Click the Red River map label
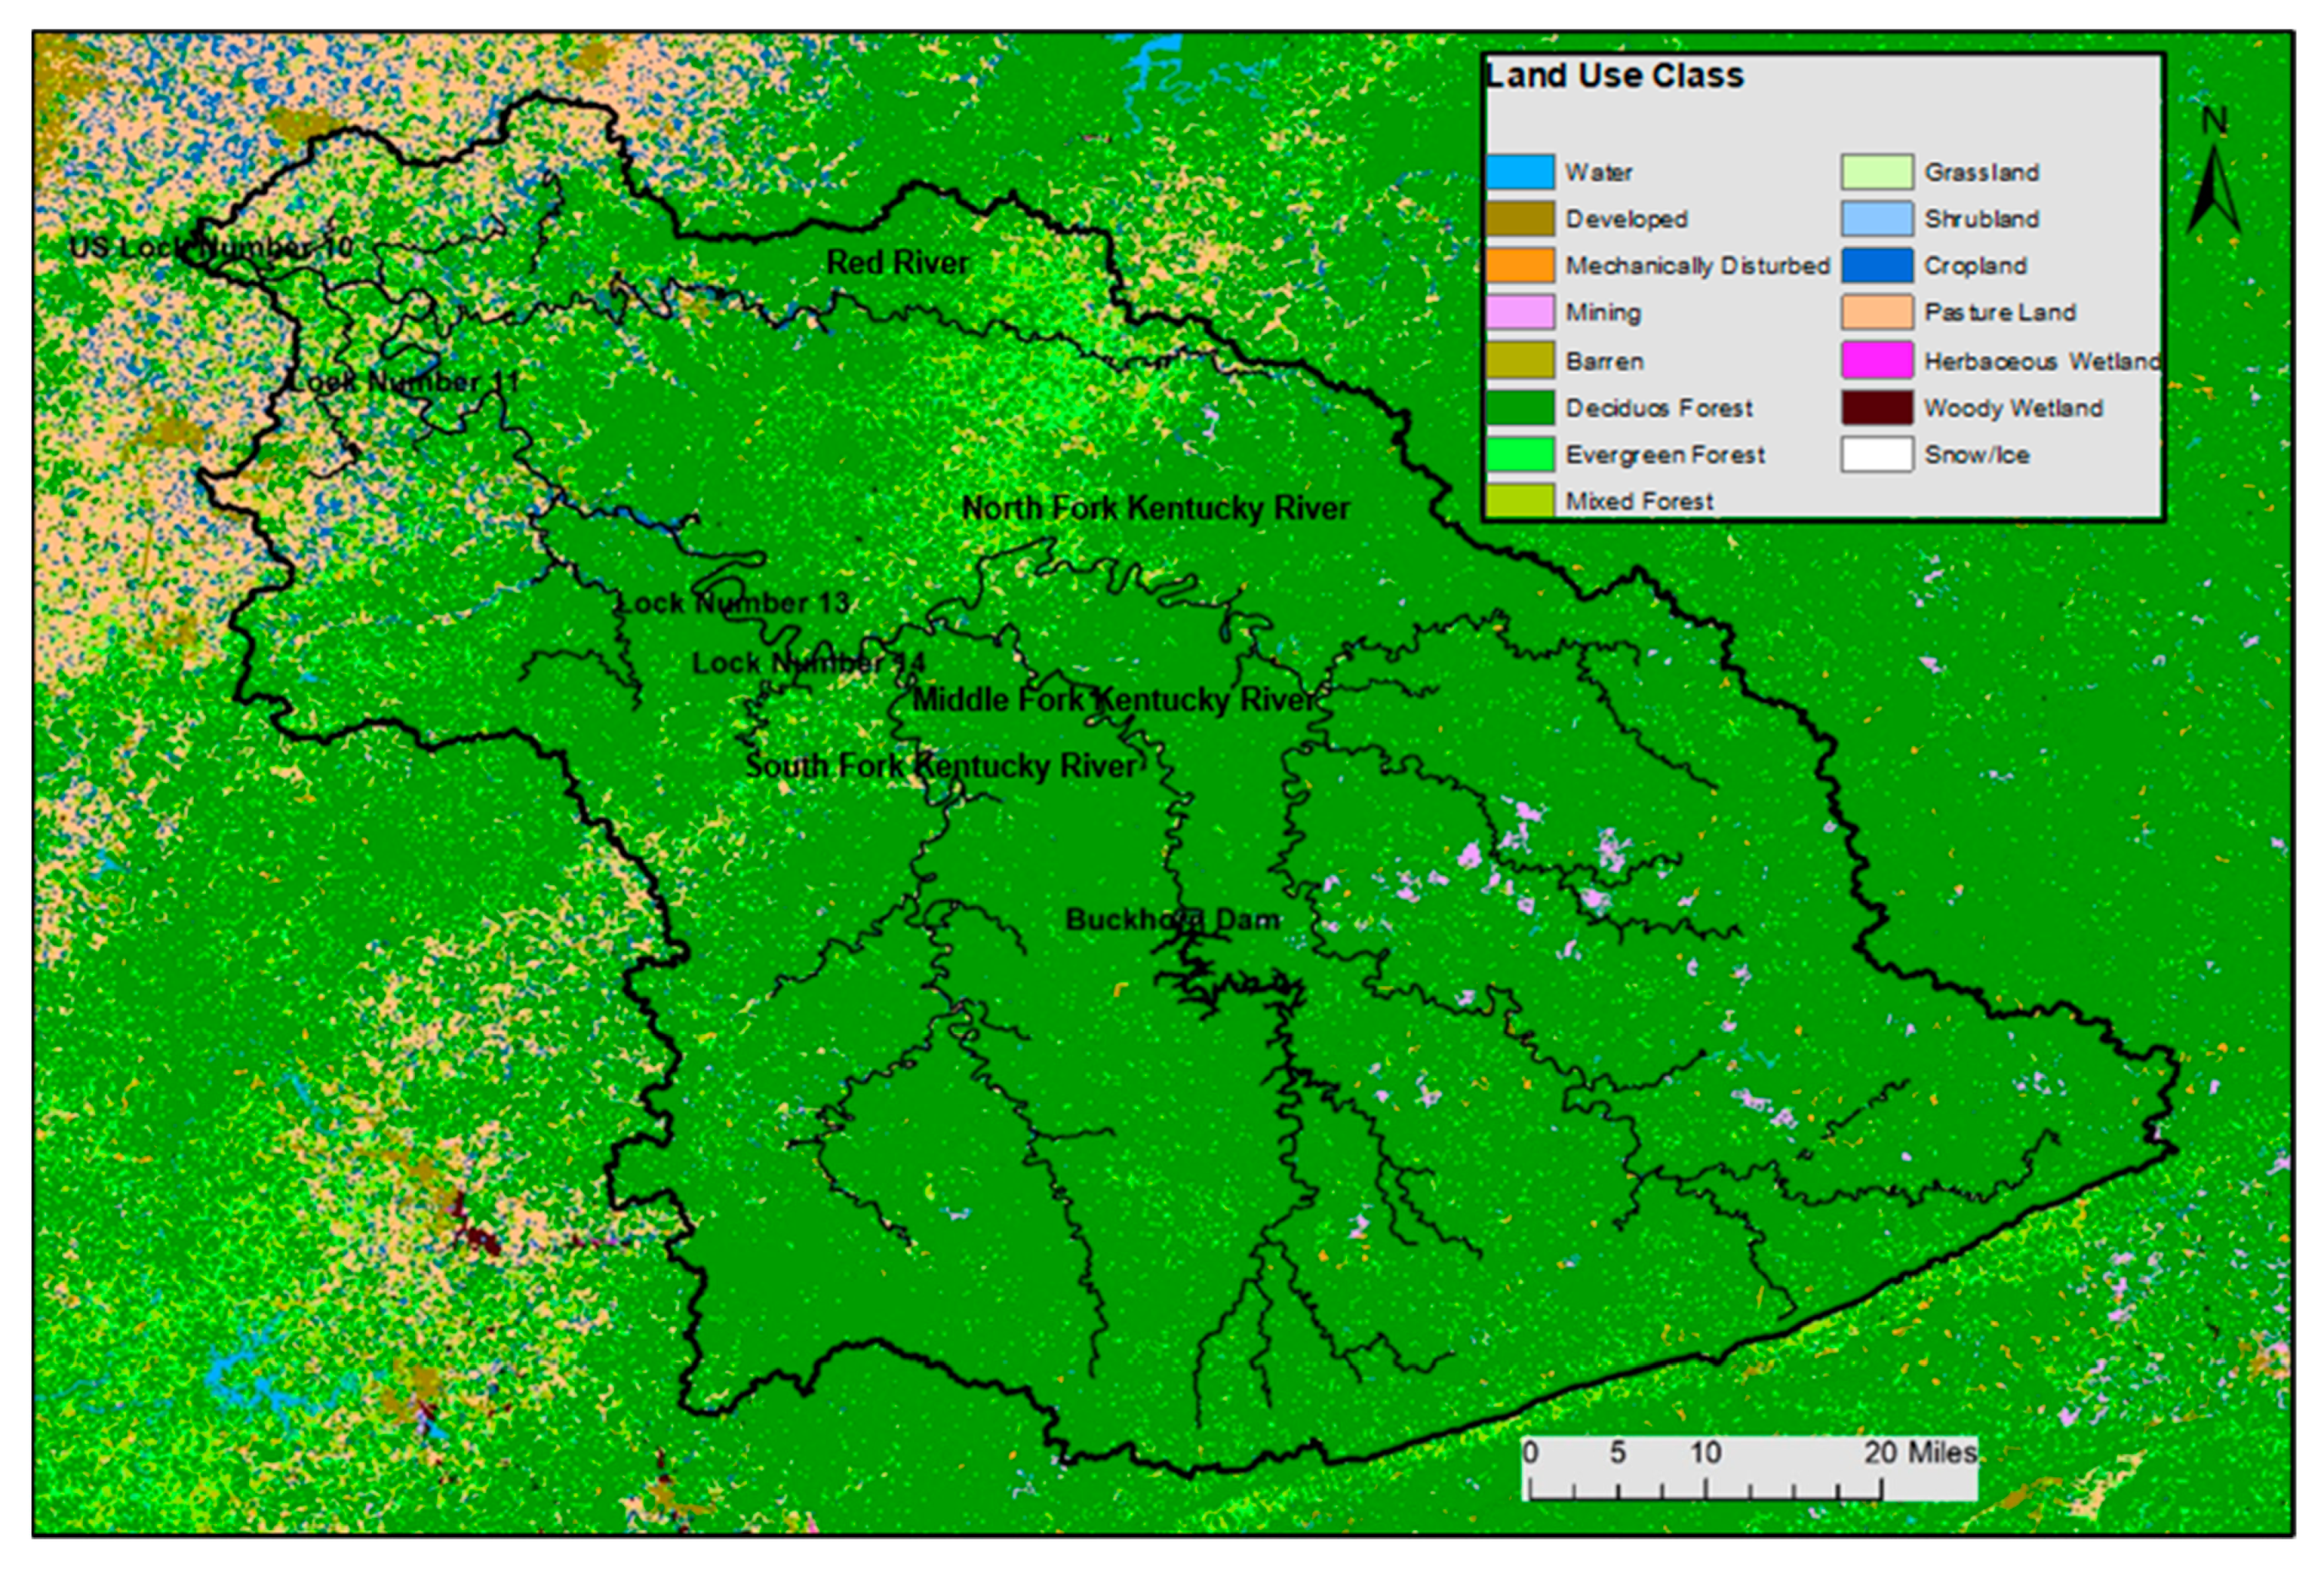This screenshot has width=2324, height=1570. pos(897,263)
